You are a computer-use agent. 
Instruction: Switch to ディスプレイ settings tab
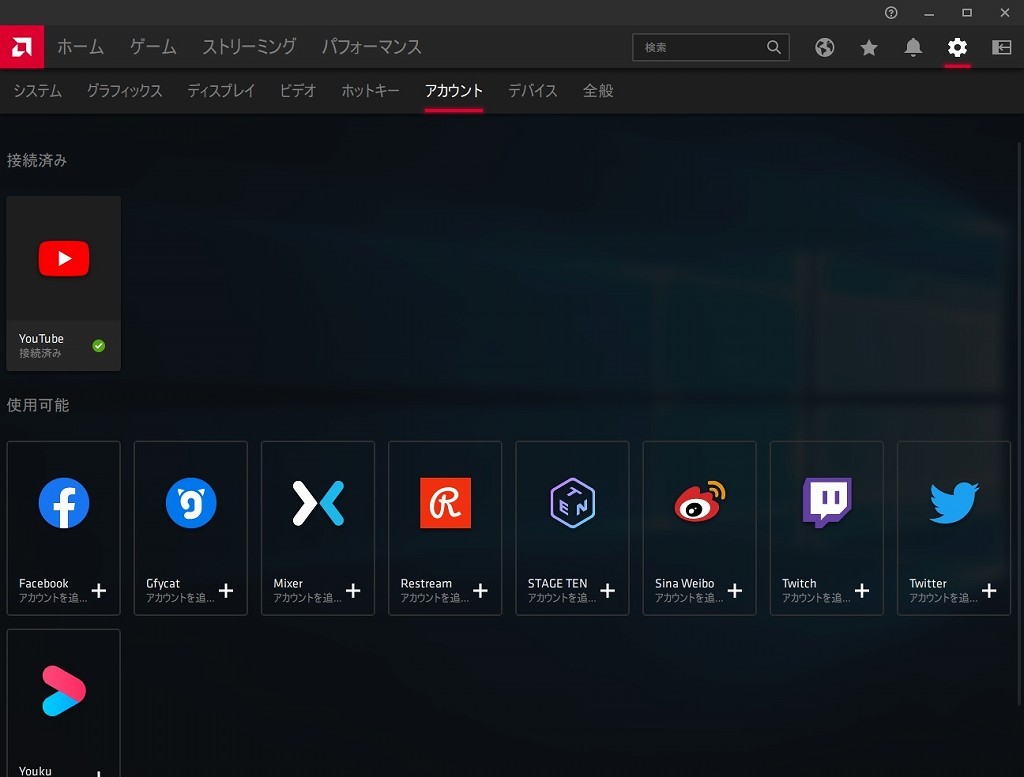pyautogui.click(x=221, y=91)
